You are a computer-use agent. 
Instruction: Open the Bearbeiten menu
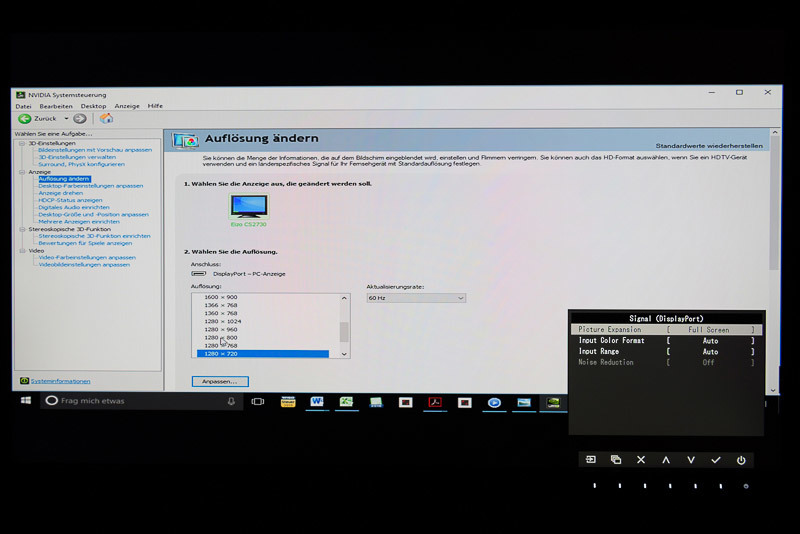pos(56,106)
